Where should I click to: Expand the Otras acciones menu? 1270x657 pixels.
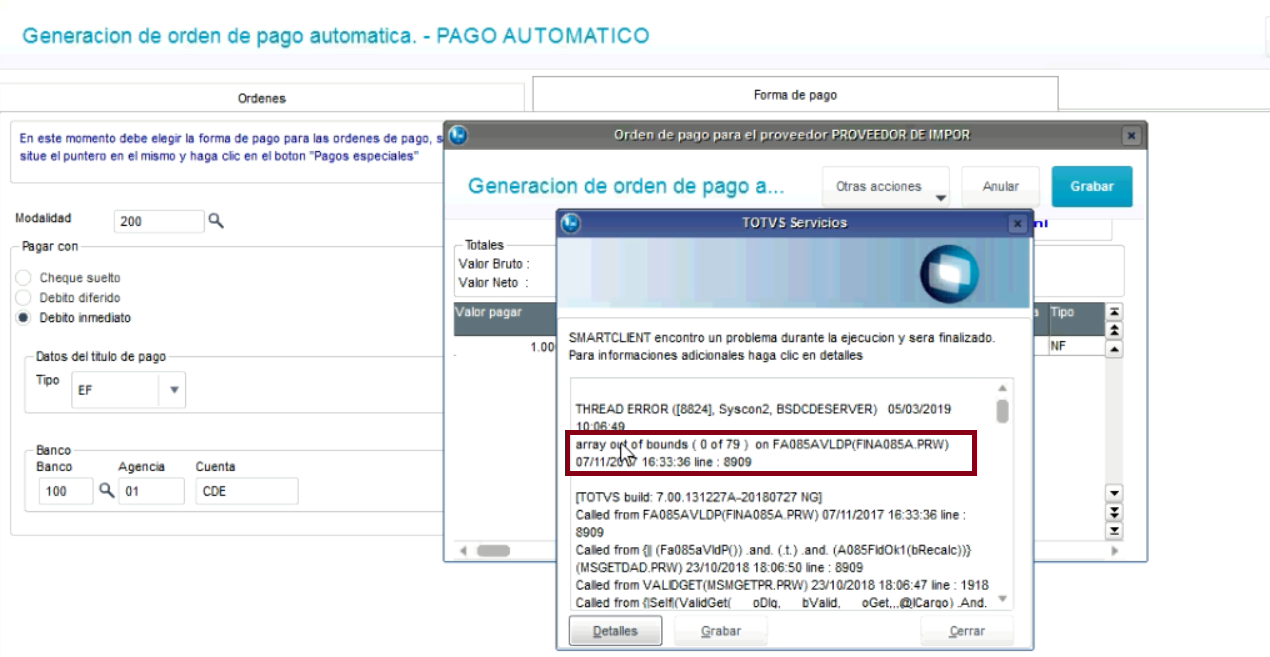pos(885,187)
